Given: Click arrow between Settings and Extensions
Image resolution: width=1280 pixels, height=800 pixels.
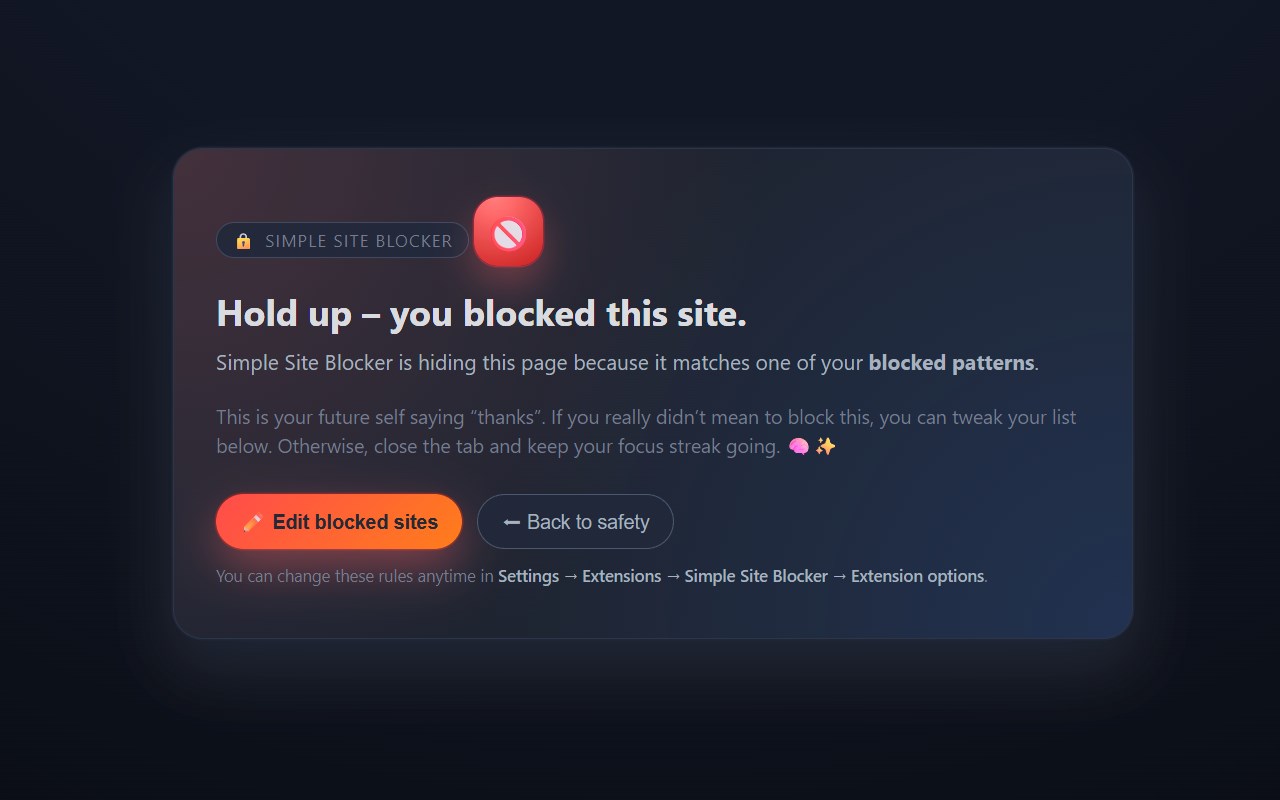Looking at the screenshot, I should [x=571, y=576].
